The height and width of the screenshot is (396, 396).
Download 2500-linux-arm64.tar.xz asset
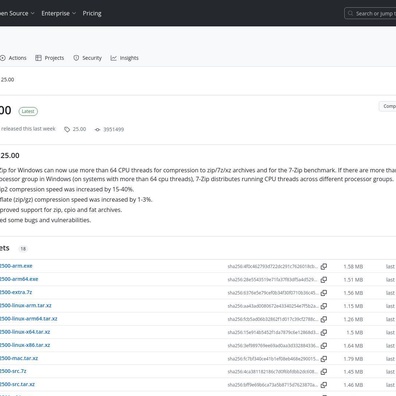(29, 319)
